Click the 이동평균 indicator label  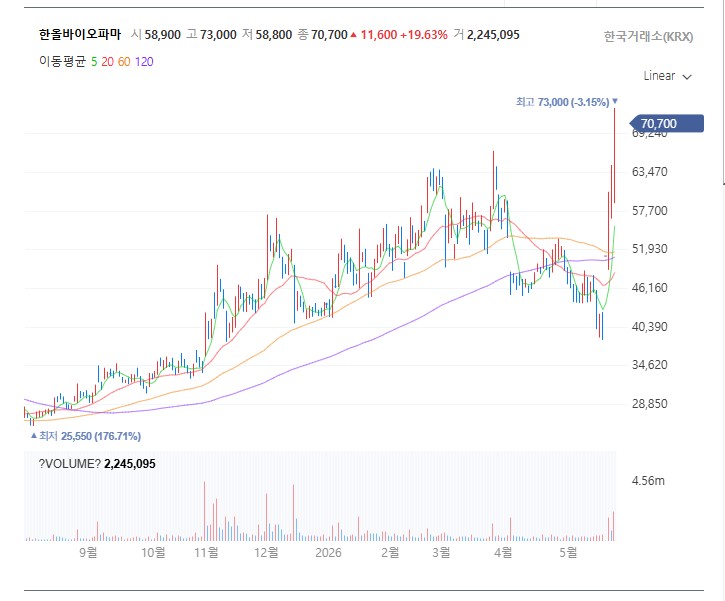point(62,61)
